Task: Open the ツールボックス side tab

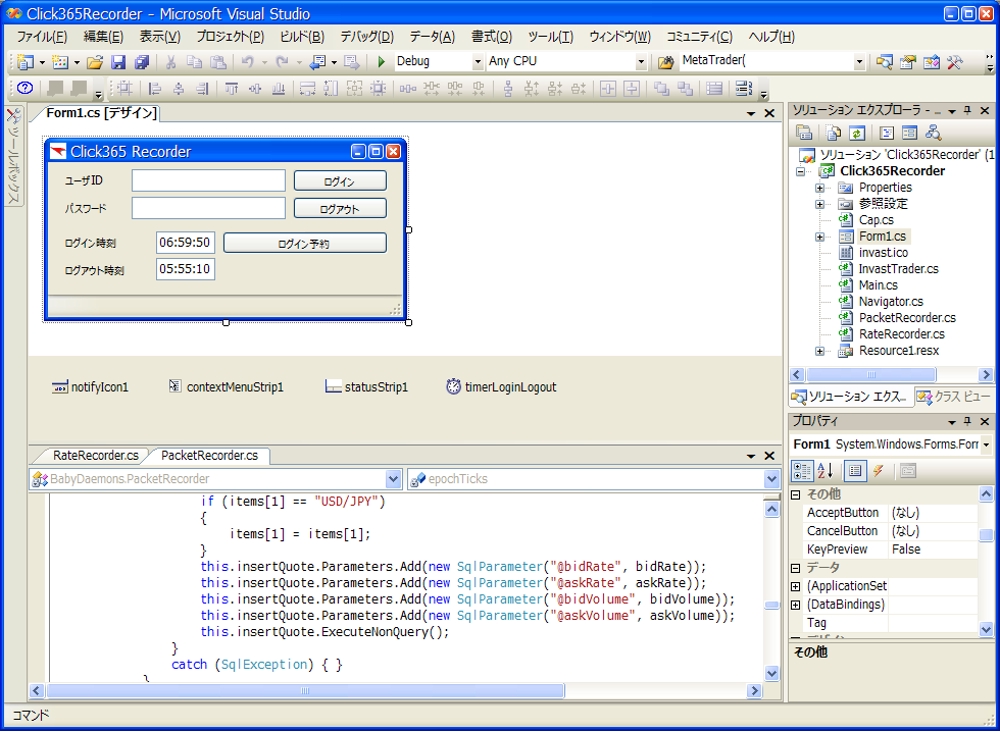Action: pyautogui.click(x=14, y=156)
